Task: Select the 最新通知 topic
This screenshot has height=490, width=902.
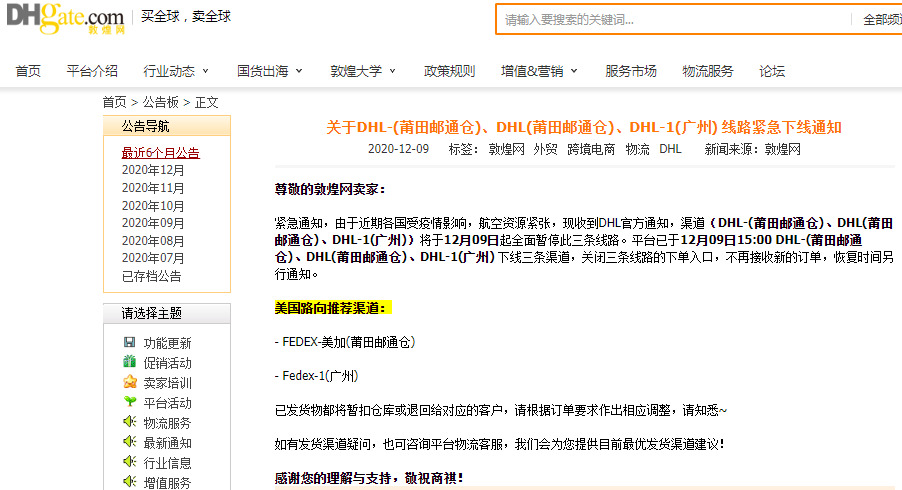Action: coord(167,443)
